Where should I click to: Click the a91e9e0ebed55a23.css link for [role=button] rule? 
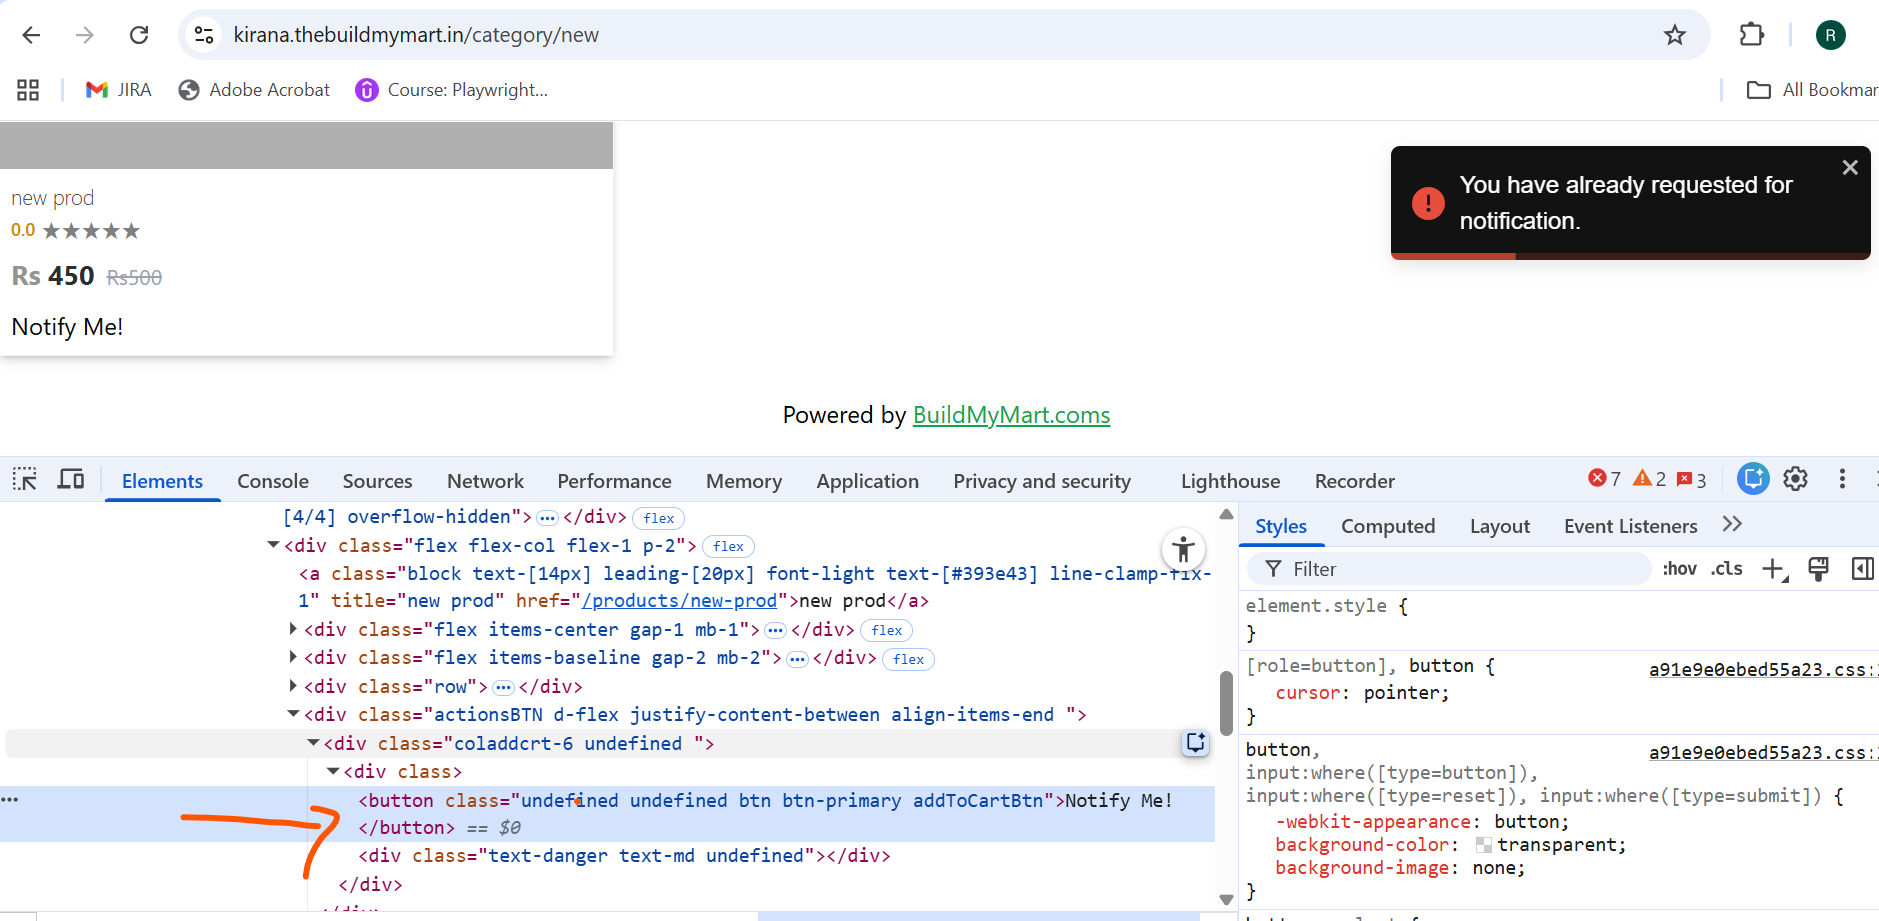[x=1763, y=670]
